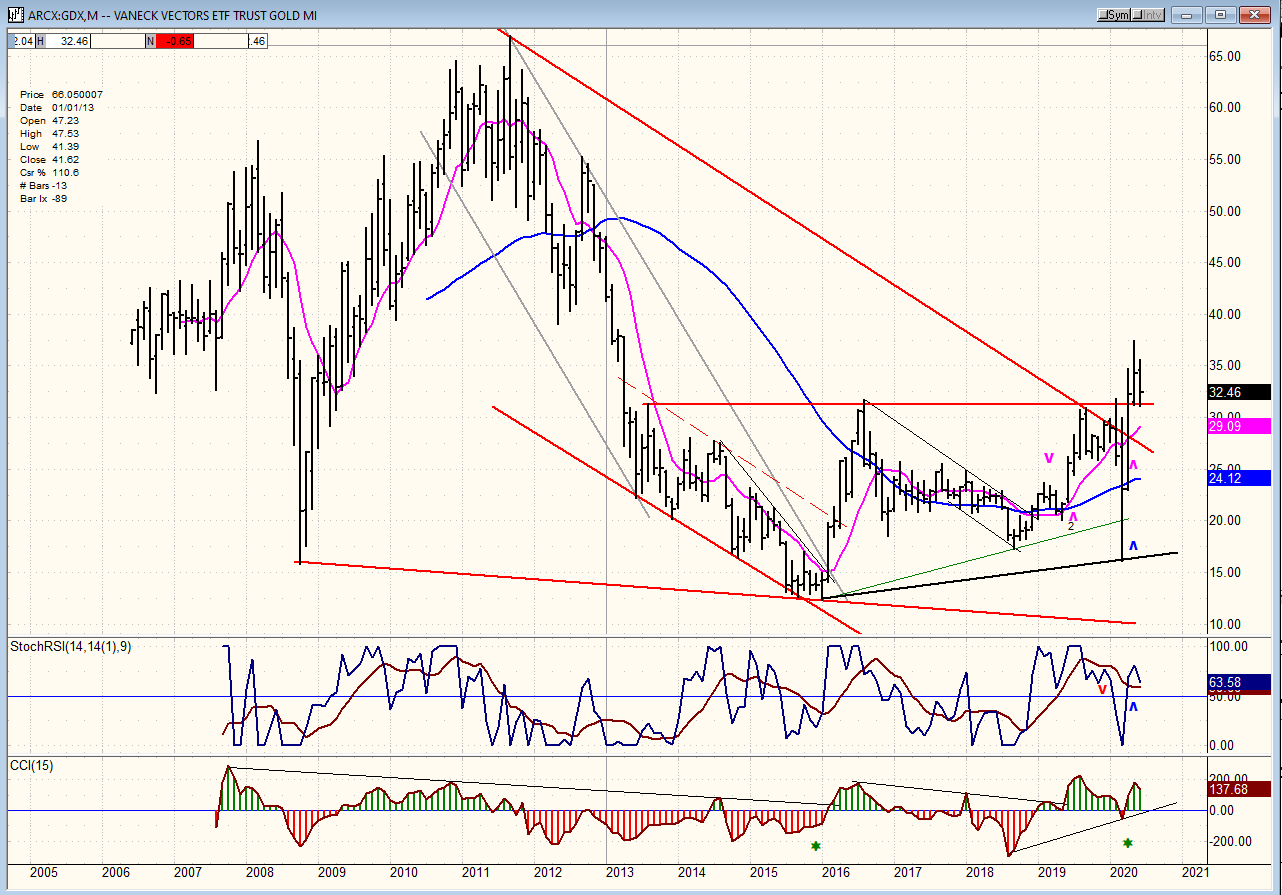Click the chart window icon in title bar

click(x=15, y=14)
